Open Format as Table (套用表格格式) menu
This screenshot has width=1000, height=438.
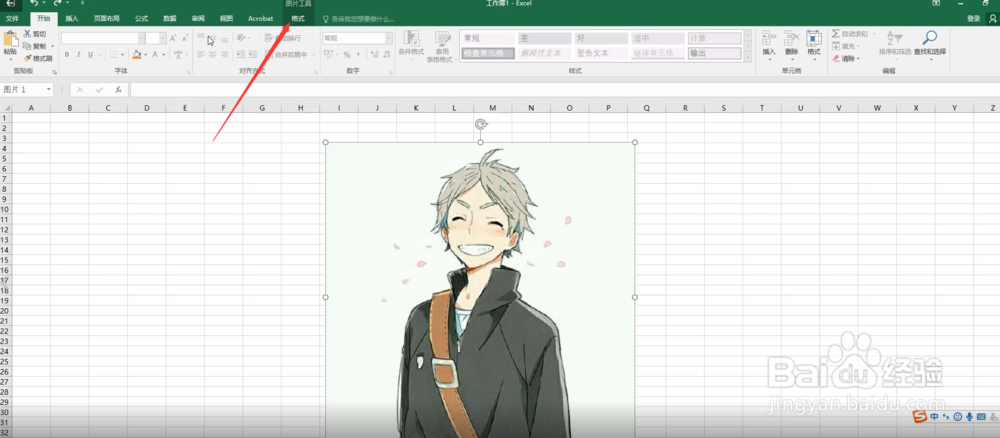click(439, 47)
